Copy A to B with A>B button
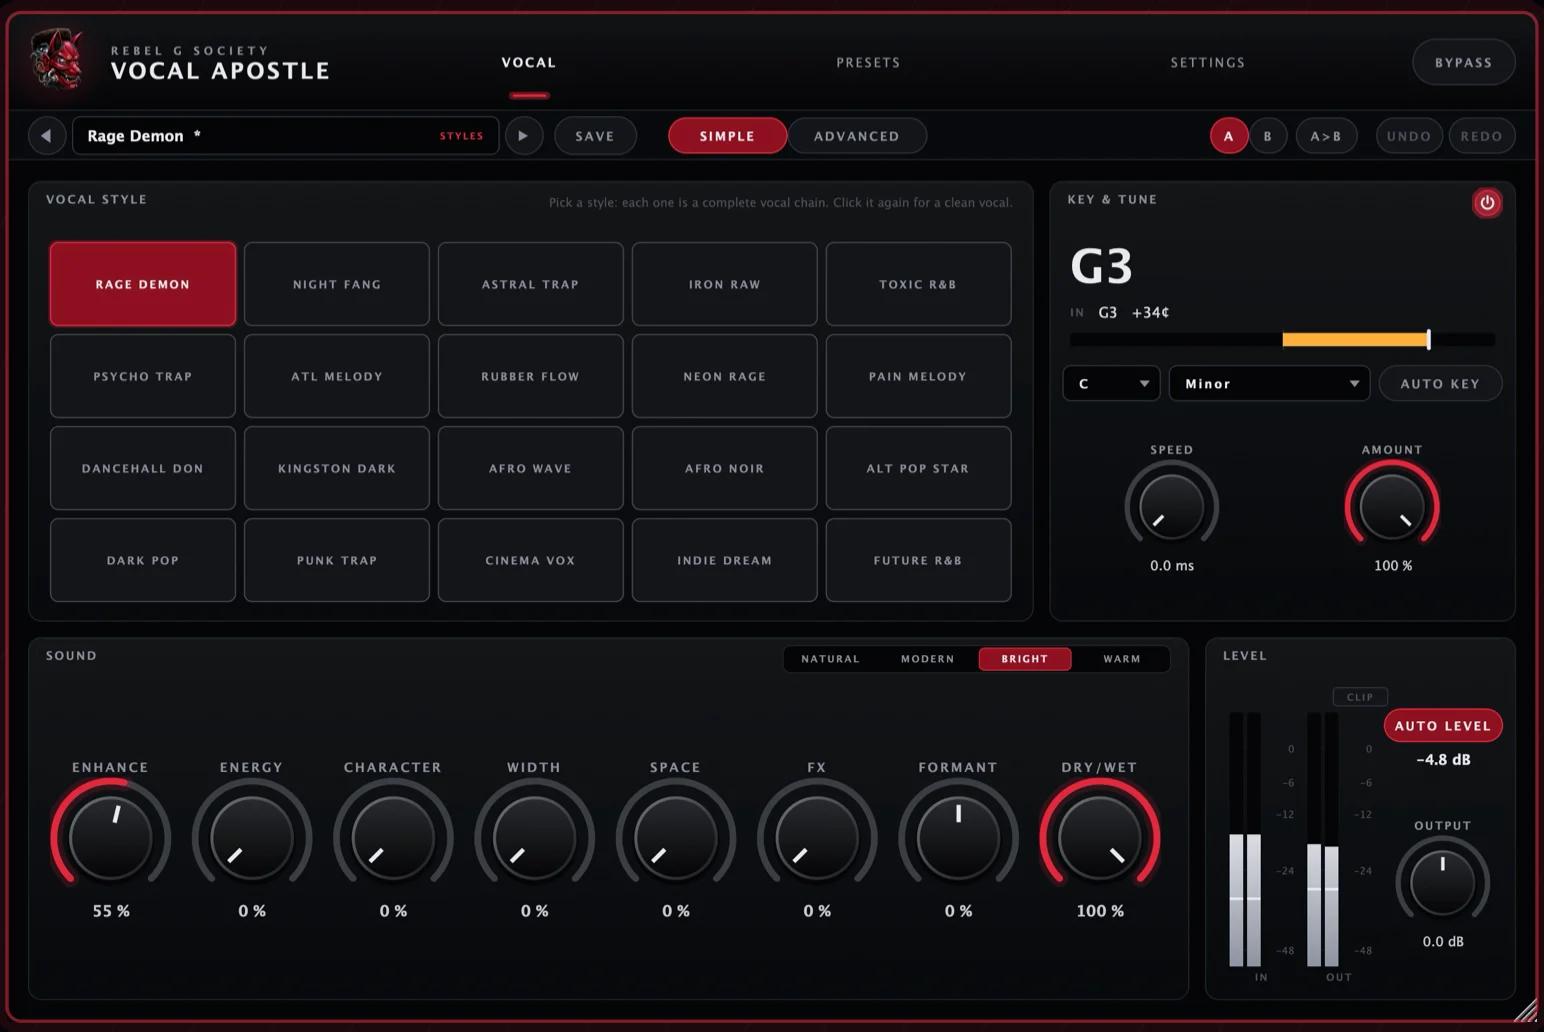 click(1326, 136)
